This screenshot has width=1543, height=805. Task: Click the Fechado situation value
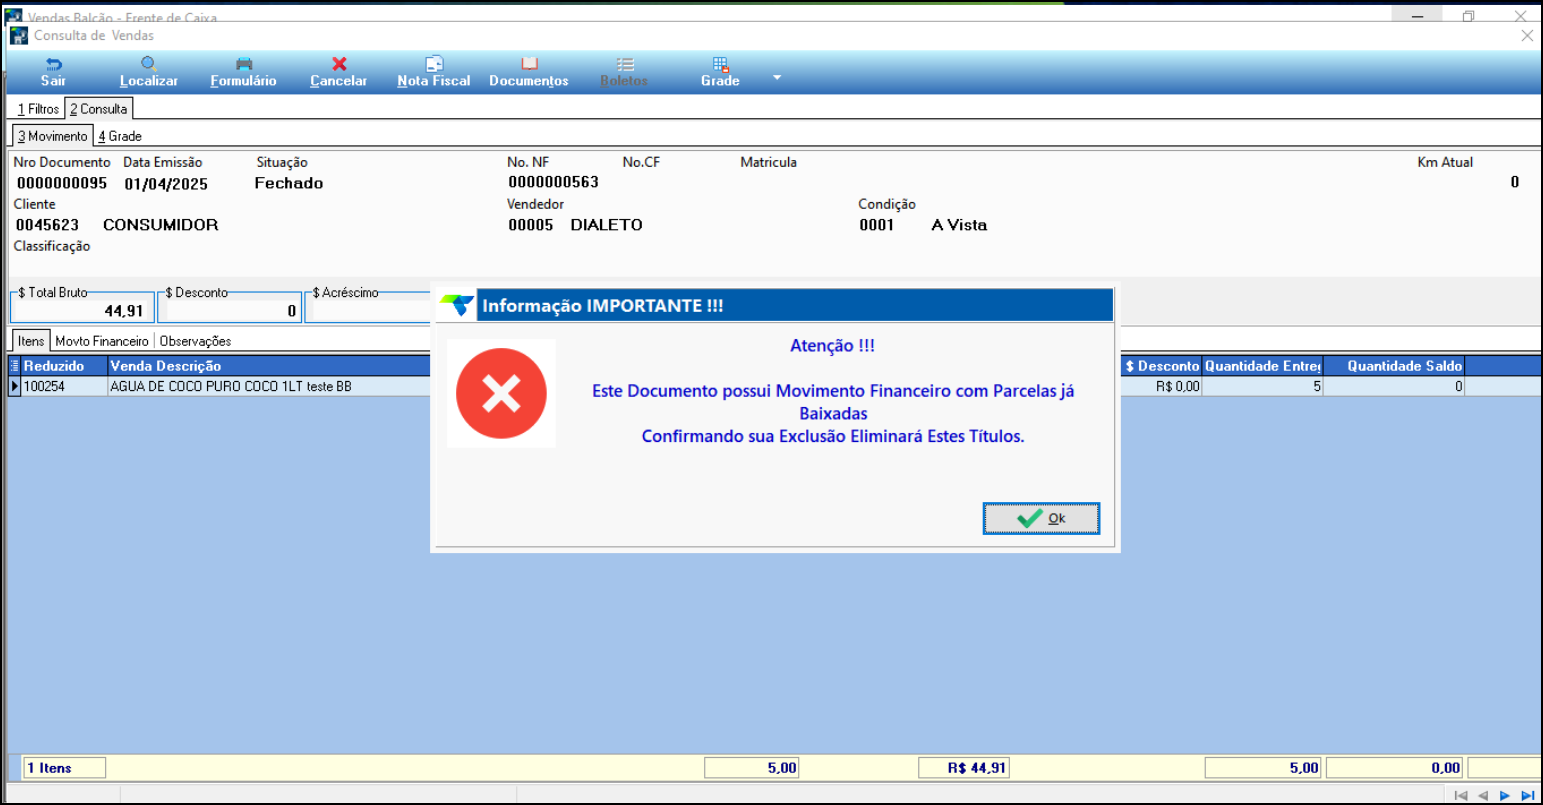[289, 183]
